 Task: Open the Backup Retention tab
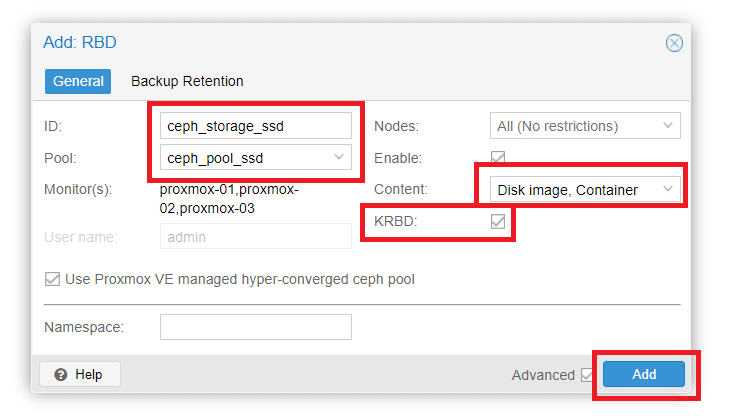coord(187,81)
